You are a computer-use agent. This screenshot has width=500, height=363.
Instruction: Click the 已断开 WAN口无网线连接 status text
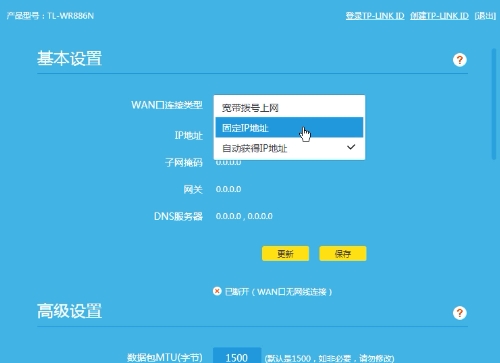(x=278, y=292)
